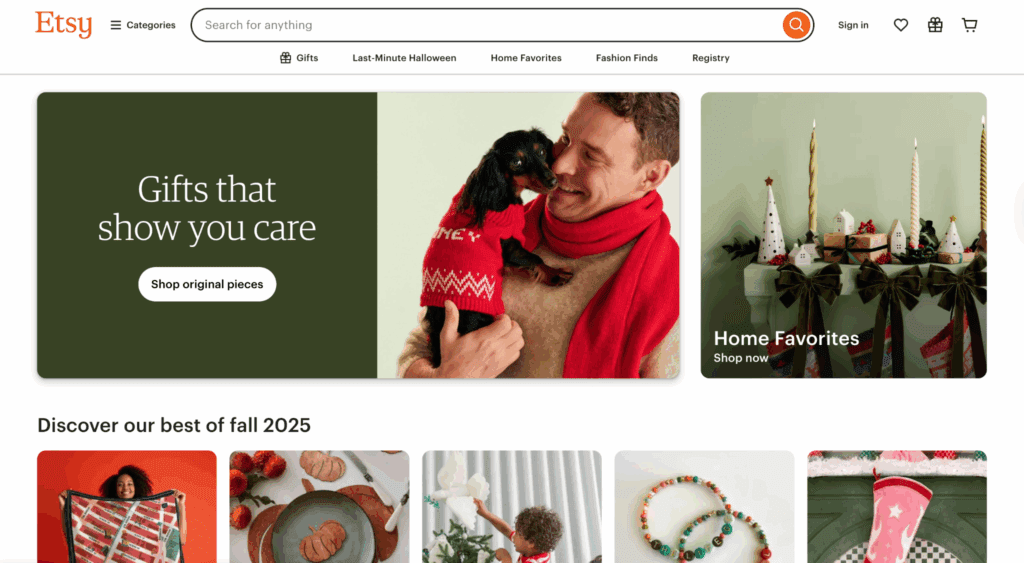Click the hamburger icon beside Categories
The height and width of the screenshot is (563, 1024).
(116, 25)
